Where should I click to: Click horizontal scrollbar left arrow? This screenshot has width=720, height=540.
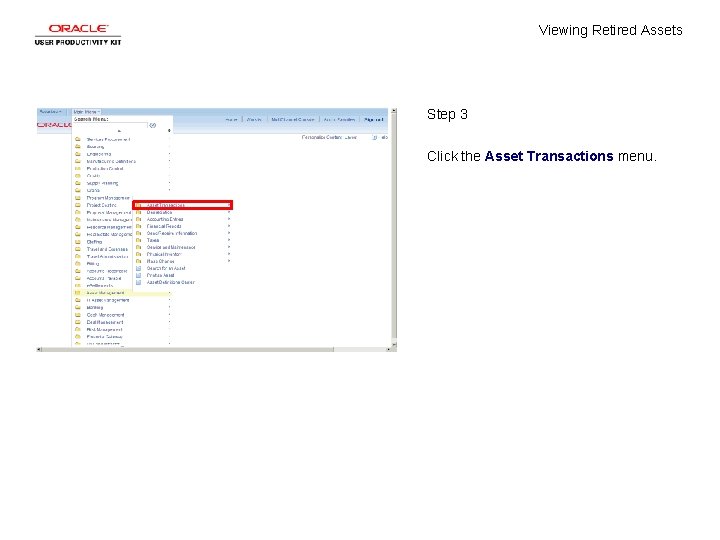pyautogui.click(x=39, y=349)
